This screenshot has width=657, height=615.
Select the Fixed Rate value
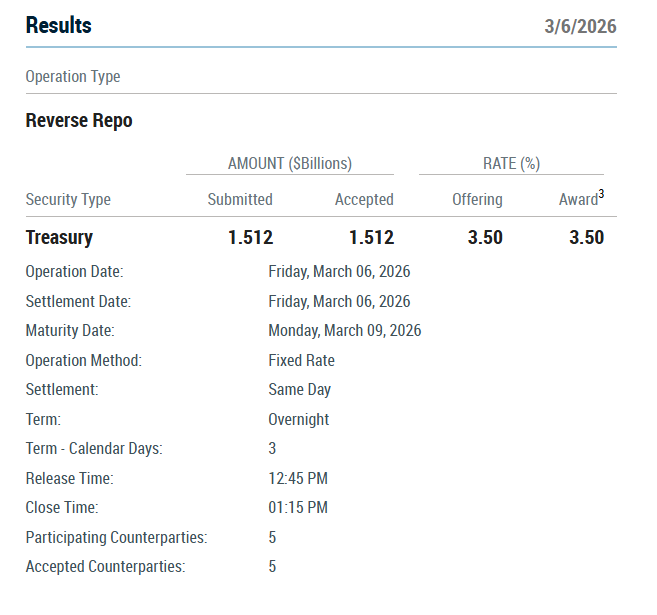[302, 361]
